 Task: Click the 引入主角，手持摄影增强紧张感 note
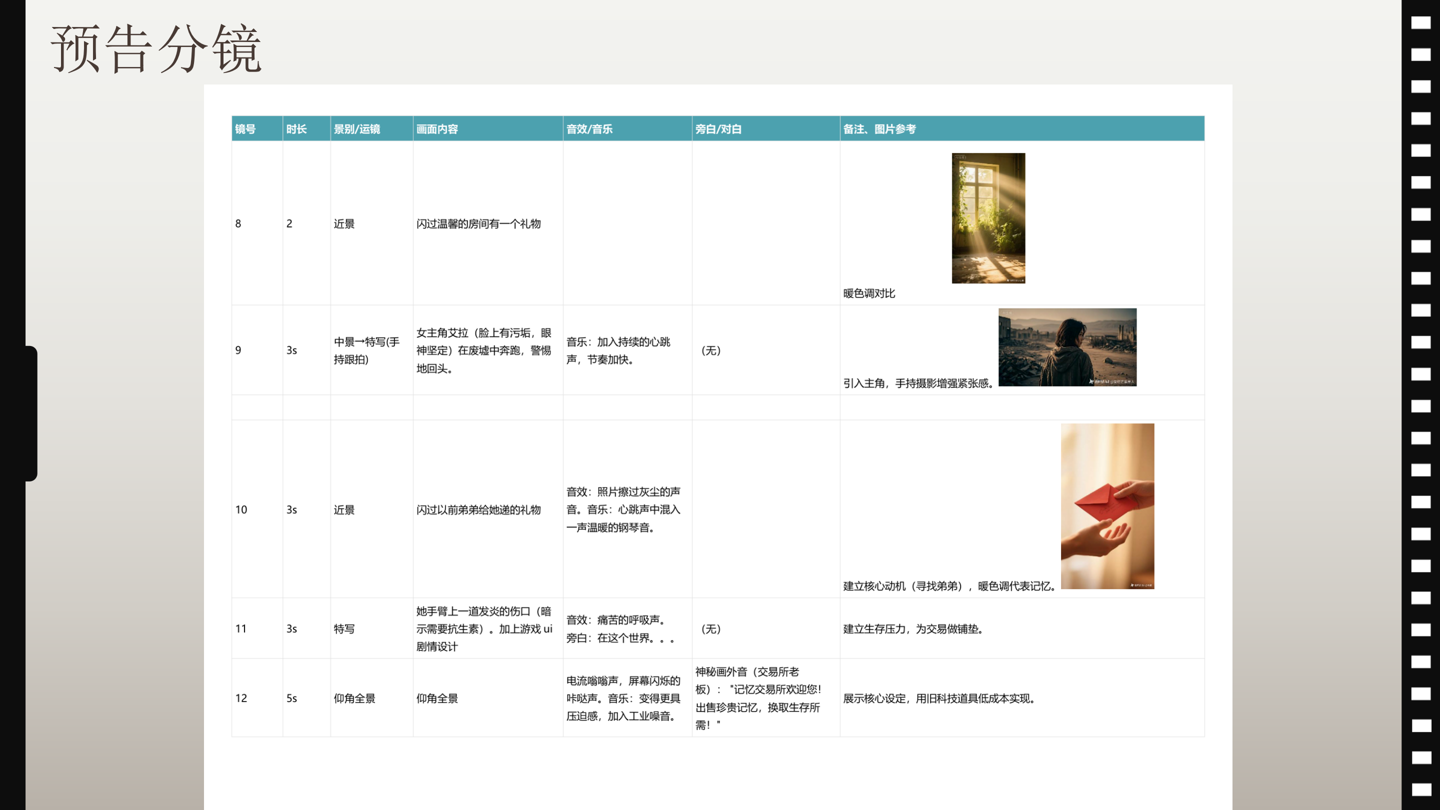coord(919,383)
